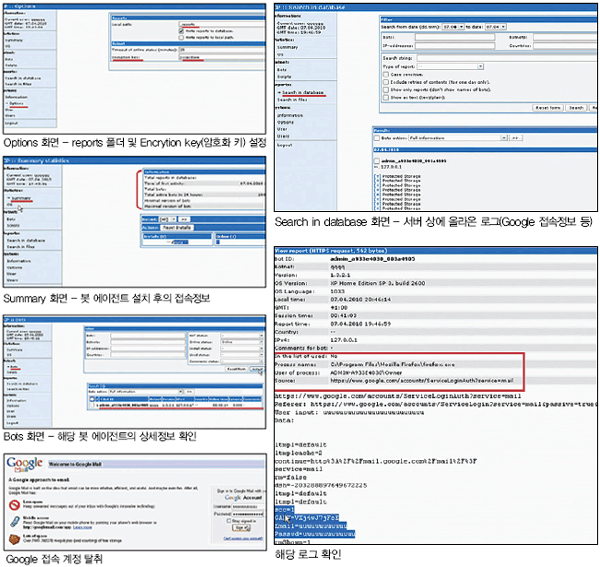Click the Countries field in Search filter
This screenshot has height=567, width=600.
(x=565, y=46)
